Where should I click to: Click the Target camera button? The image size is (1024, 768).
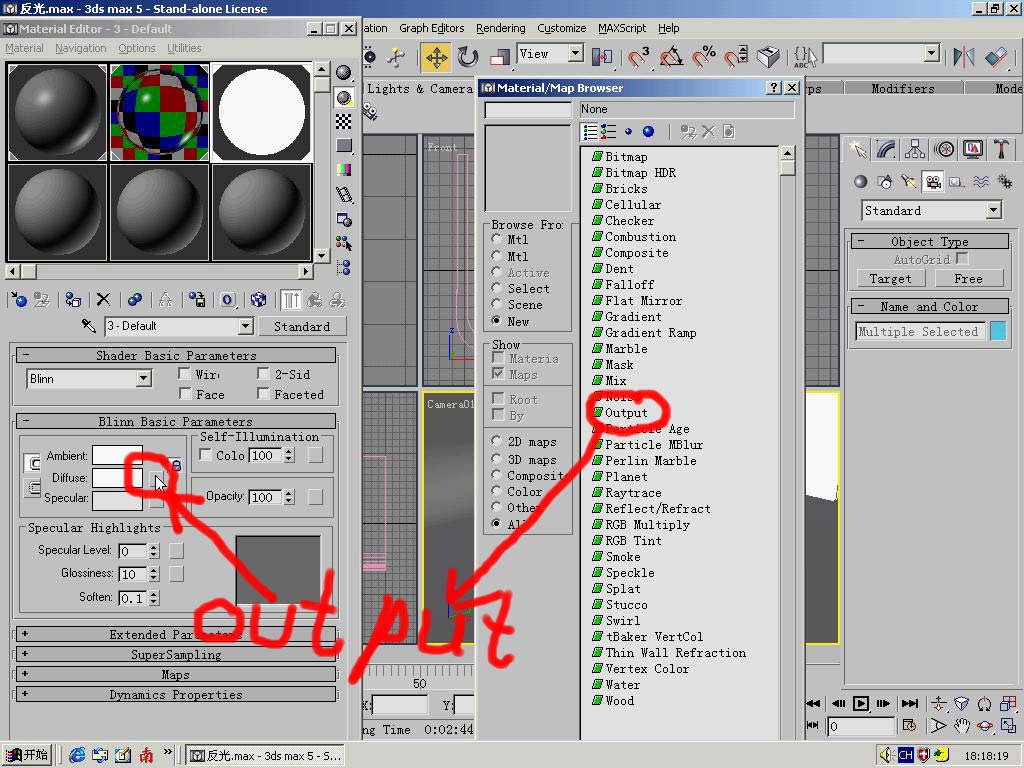point(890,279)
